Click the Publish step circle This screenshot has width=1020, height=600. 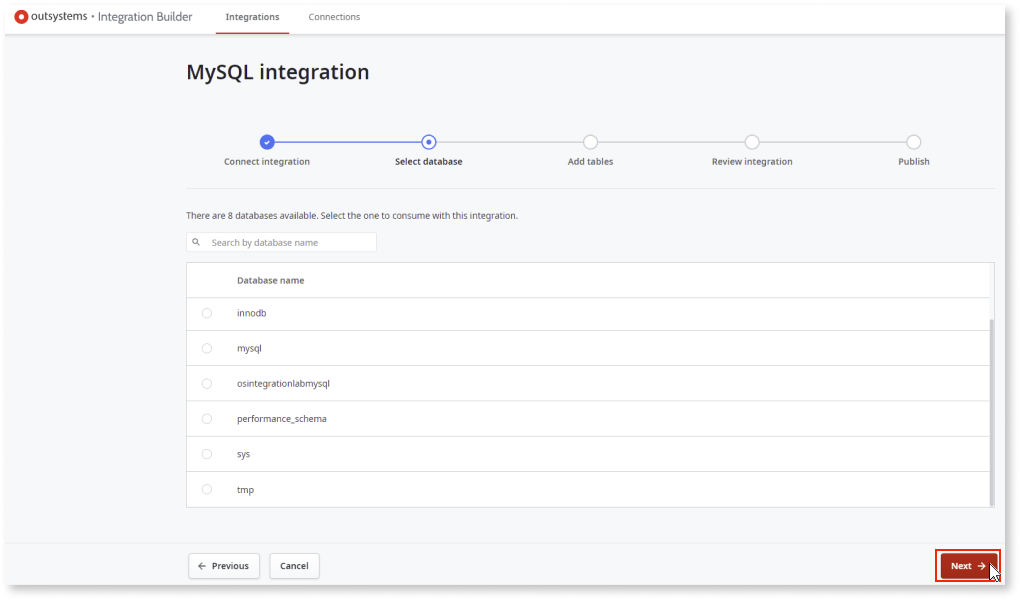point(913,142)
